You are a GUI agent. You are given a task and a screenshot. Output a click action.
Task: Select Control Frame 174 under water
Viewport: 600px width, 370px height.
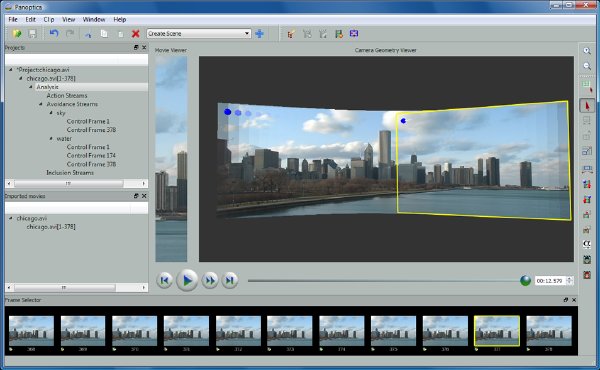click(x=91, y=155)
